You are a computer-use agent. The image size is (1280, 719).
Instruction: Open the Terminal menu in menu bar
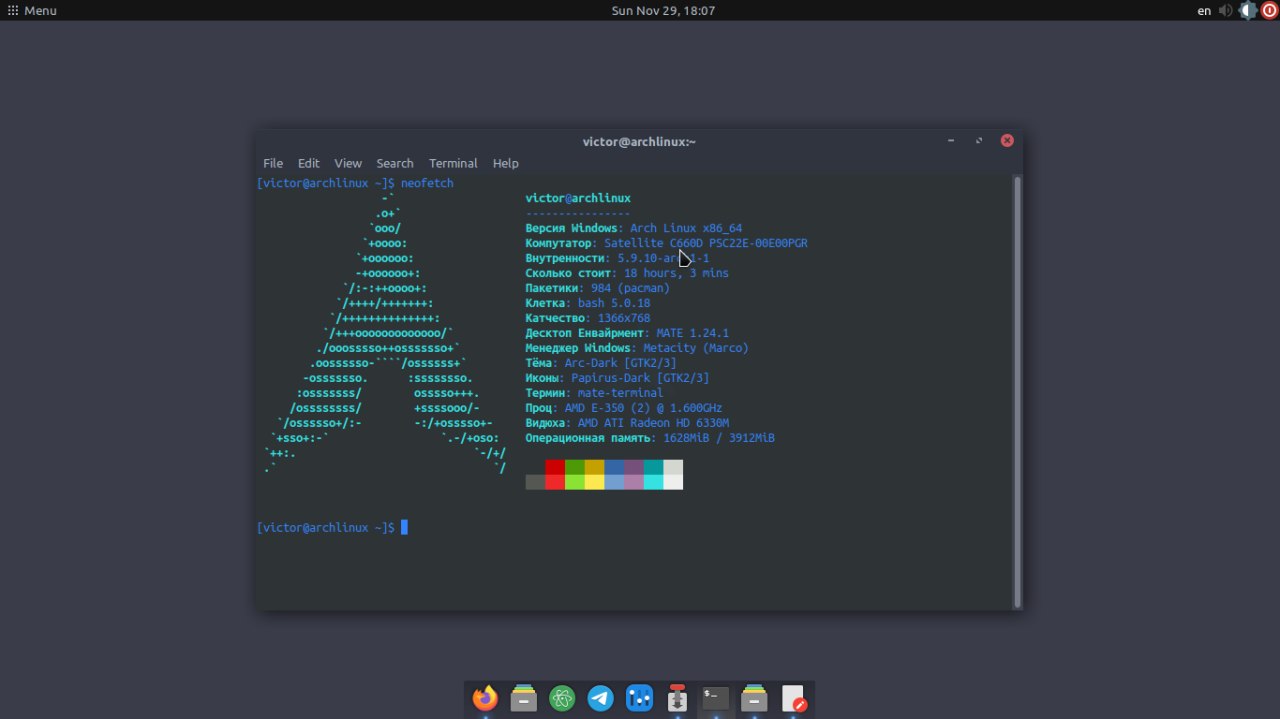point(453,163)
